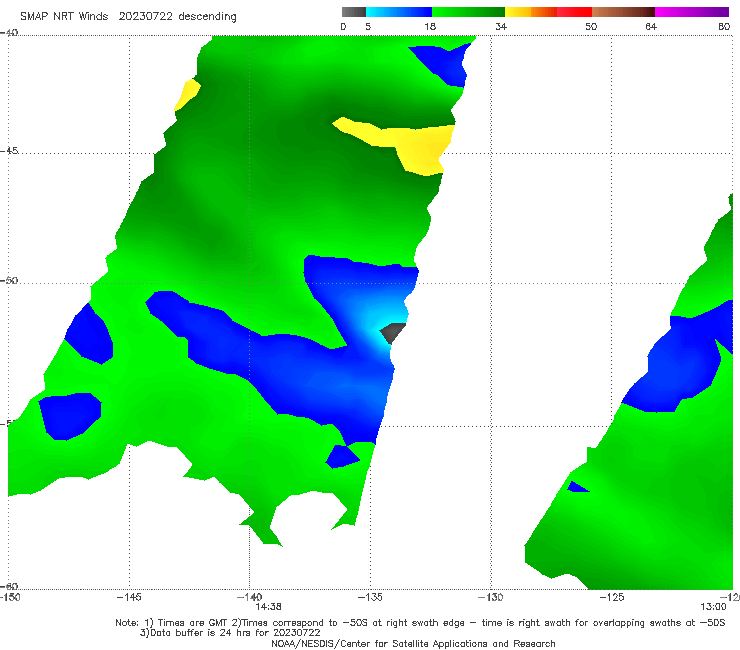Click the longitude label -145
740x650 pixels.
click(129, 597)
